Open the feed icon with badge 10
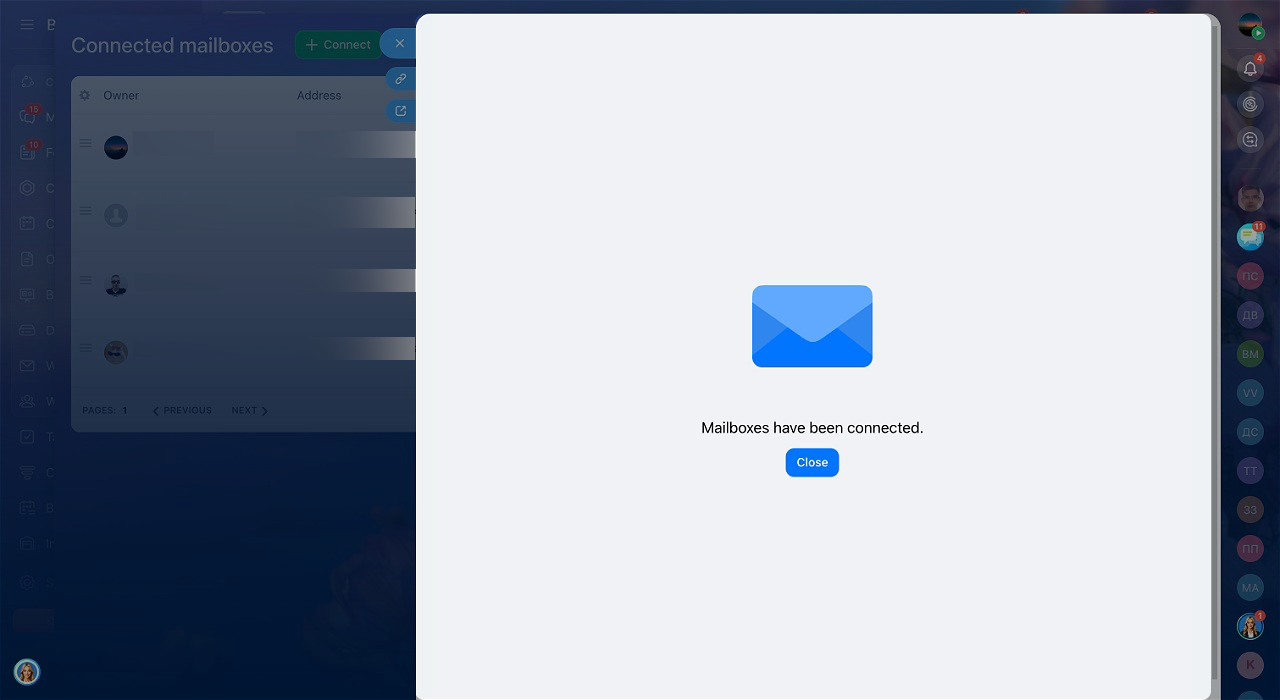 click(27, 153)
